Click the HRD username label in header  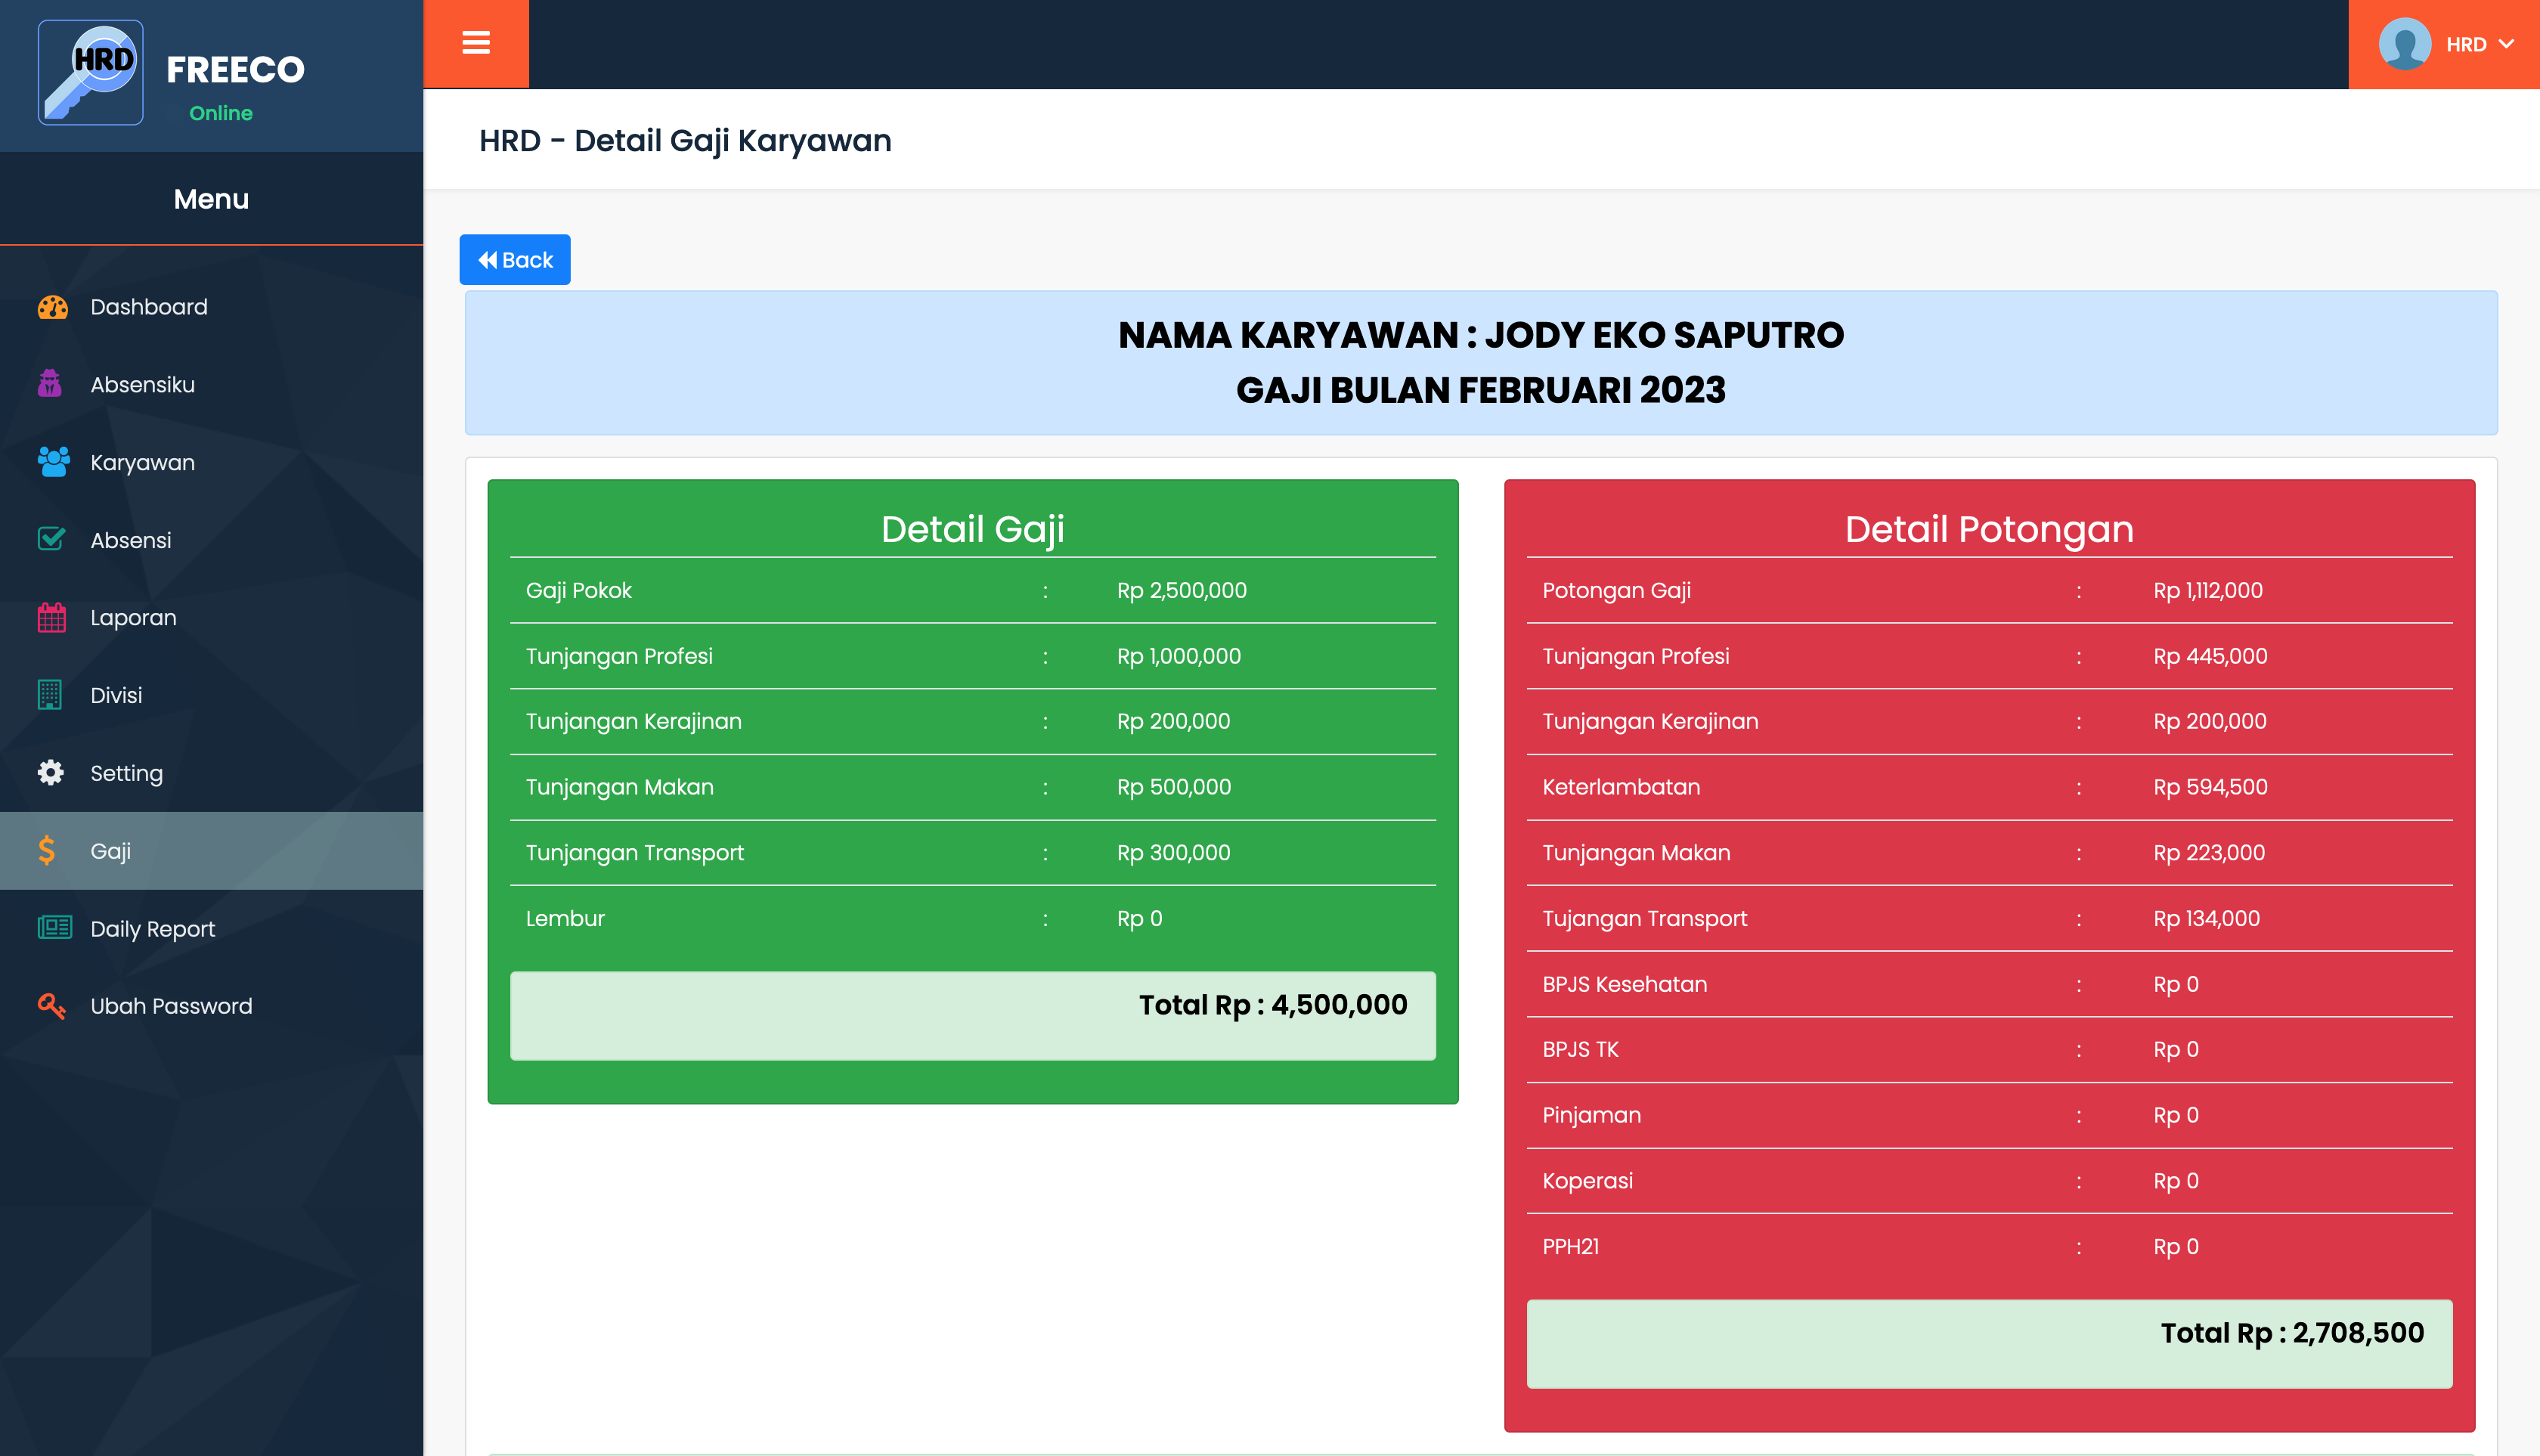[2466, 44]
